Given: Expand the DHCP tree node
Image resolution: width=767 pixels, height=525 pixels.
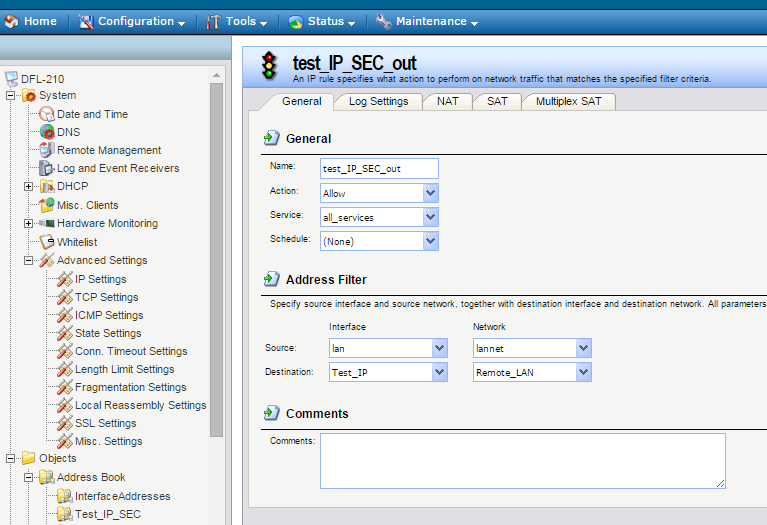Looking at the screenshot, I should [x=29, y=187].
